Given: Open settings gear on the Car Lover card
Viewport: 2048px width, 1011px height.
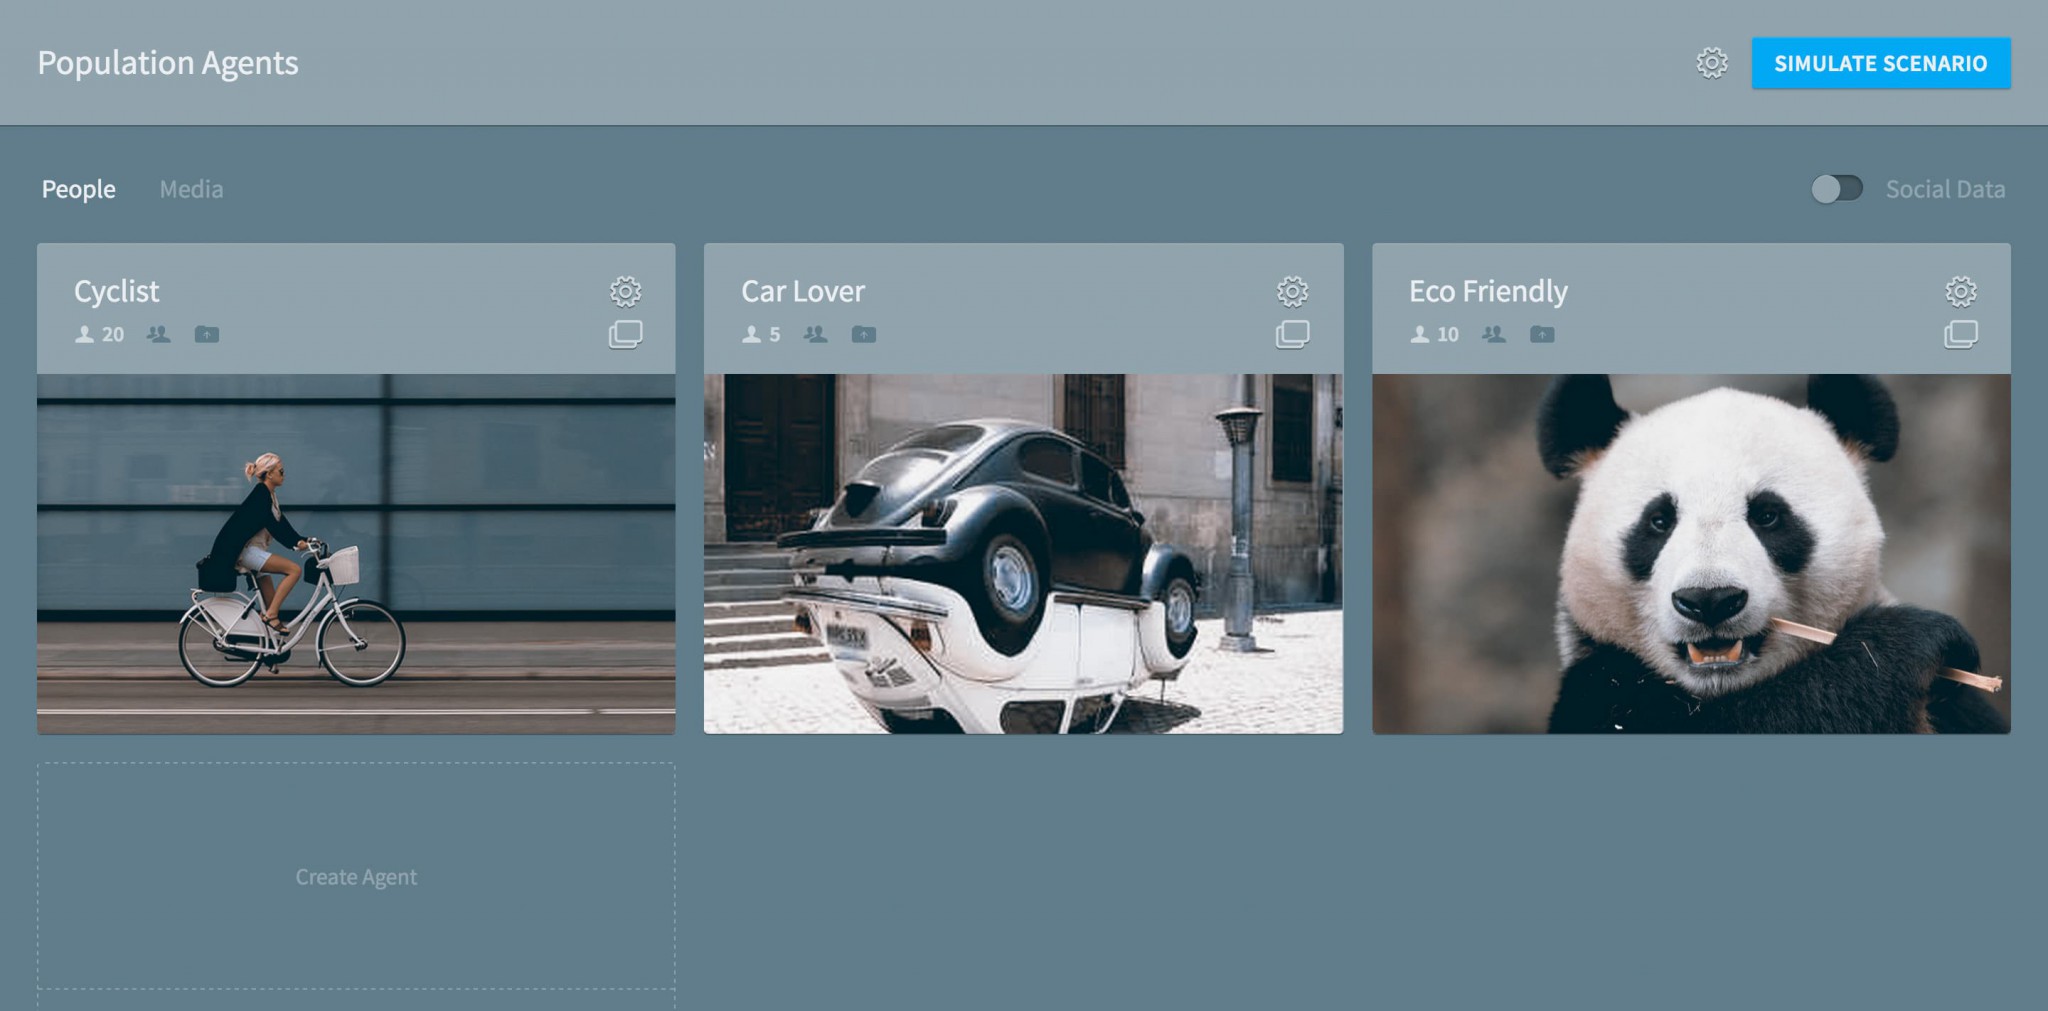Looking at the screenshot, I should coord(1292,292).
